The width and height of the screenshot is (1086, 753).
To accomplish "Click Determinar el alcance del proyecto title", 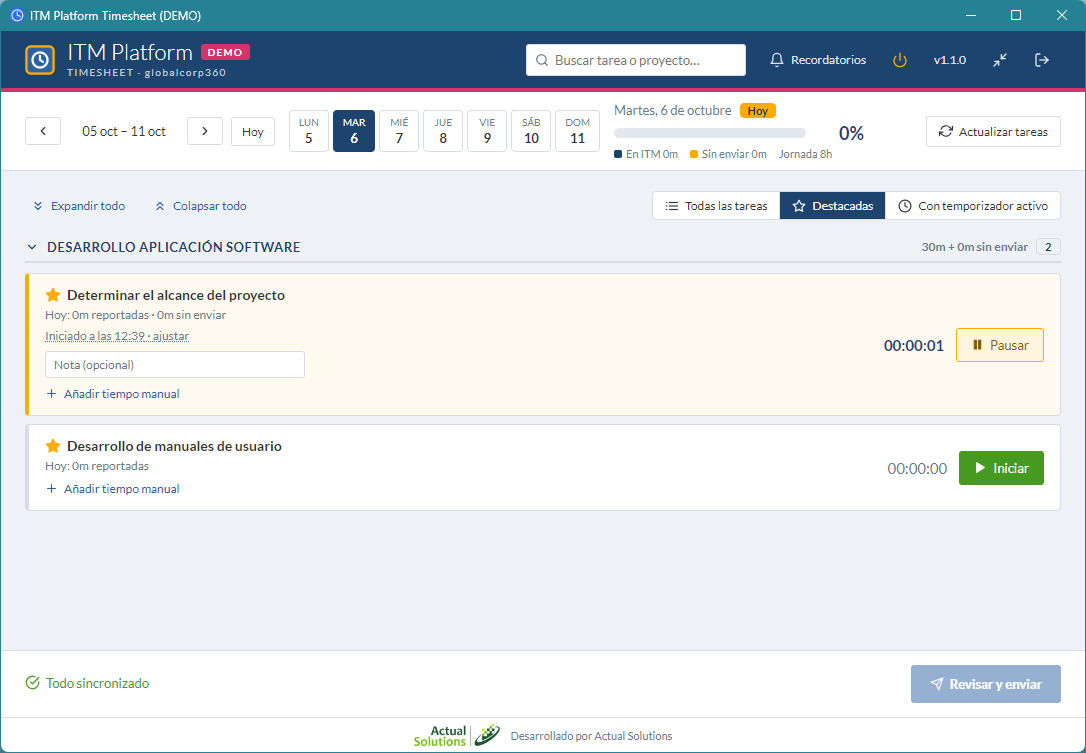I will point(176,296).
